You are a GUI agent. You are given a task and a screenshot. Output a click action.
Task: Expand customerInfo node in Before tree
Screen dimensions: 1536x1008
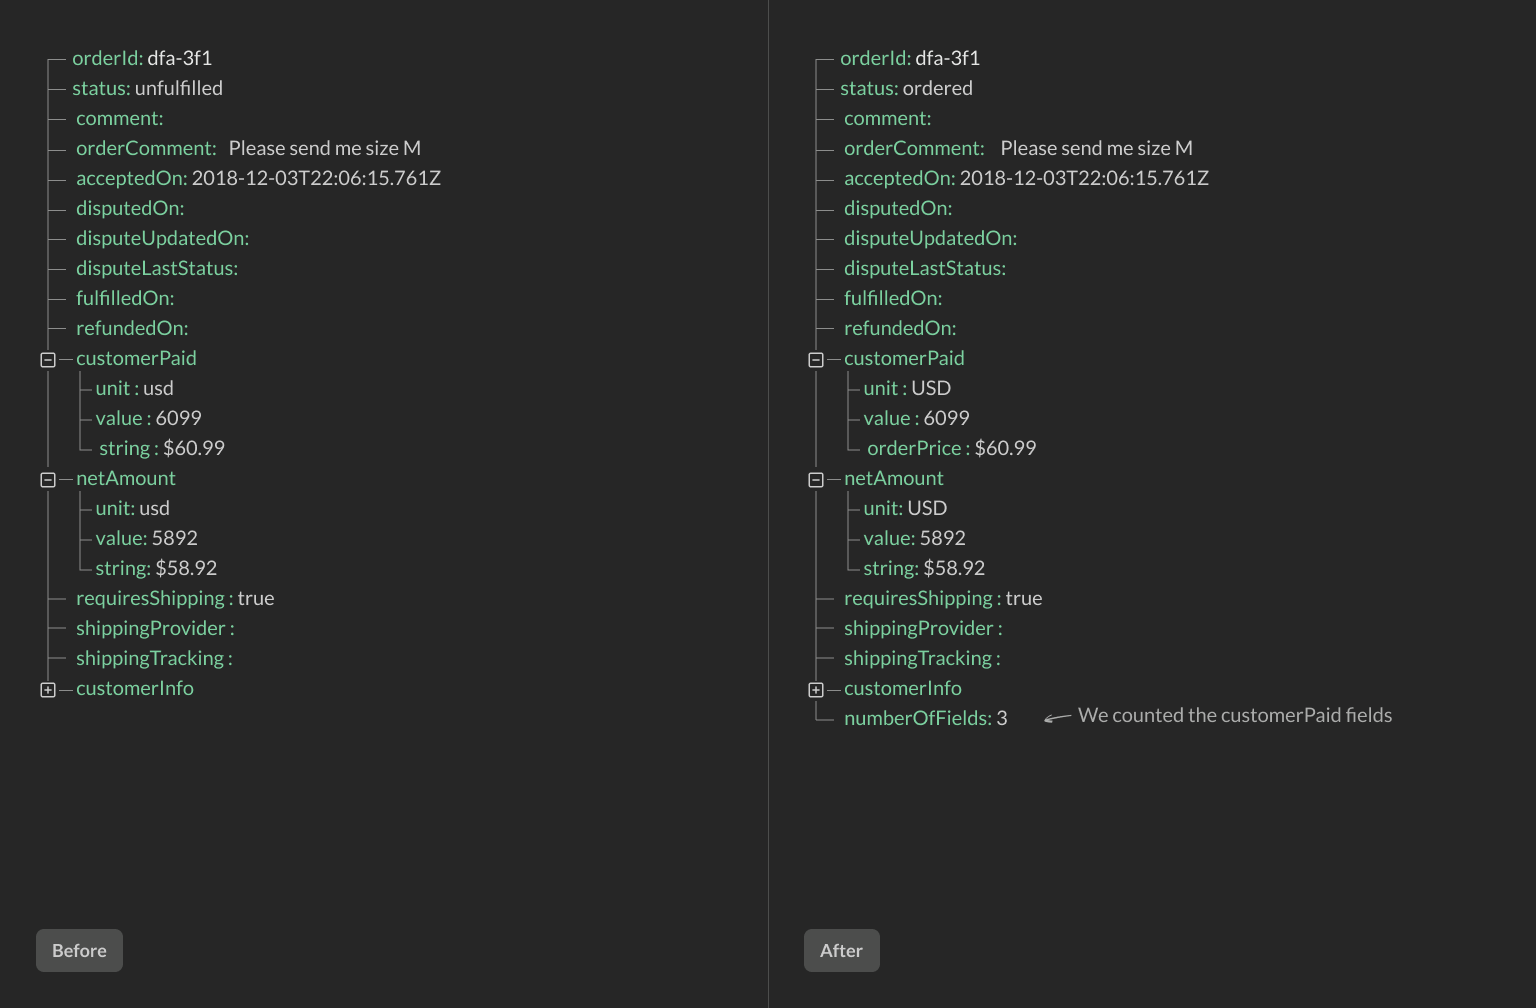(x=48, y=690)
